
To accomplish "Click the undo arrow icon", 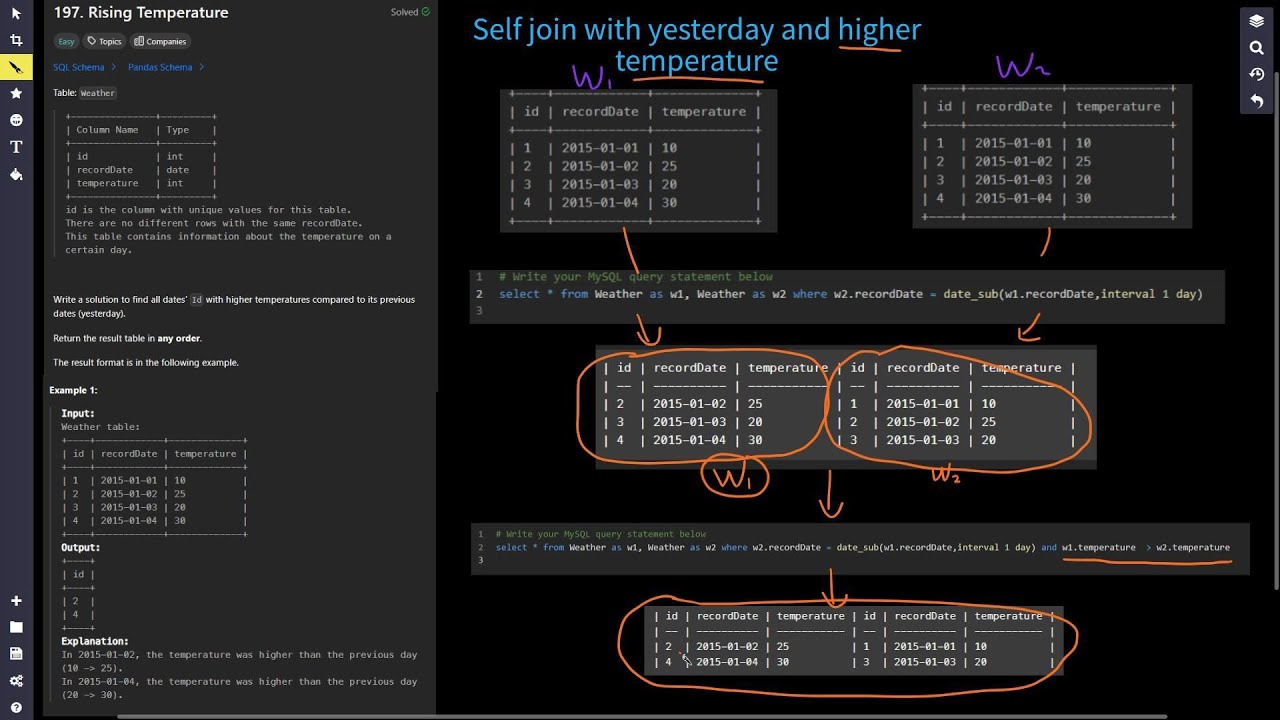I will tap(1257, 101).
